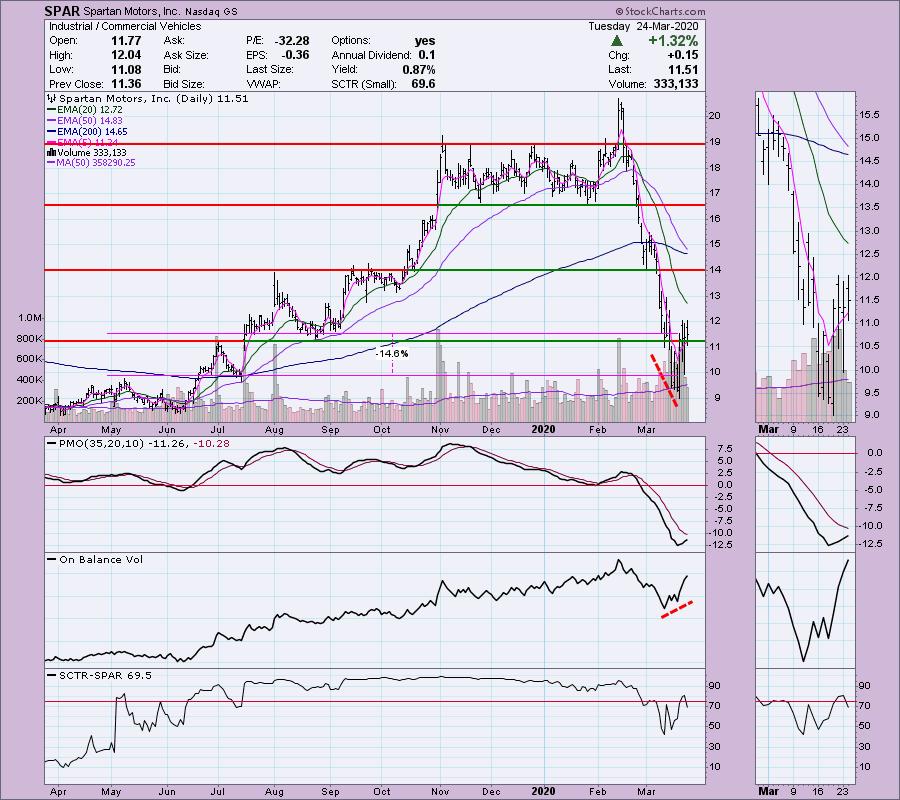
Task: Click the SCTR (Small) value 69.6
Action: coord(424,84)
